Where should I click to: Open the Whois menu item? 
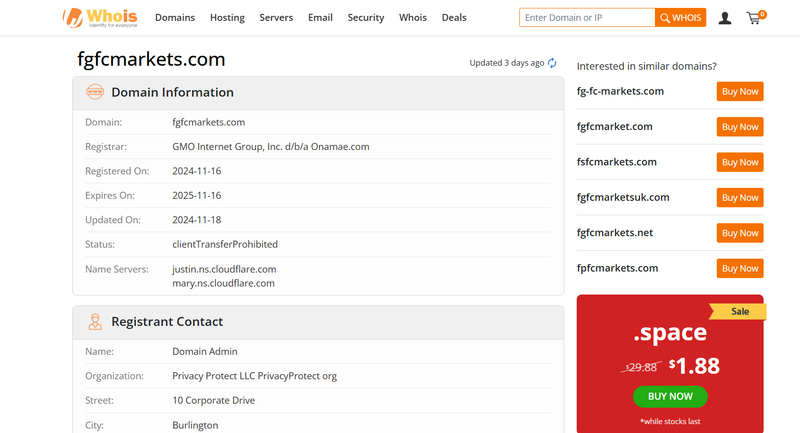click(413, 17)
